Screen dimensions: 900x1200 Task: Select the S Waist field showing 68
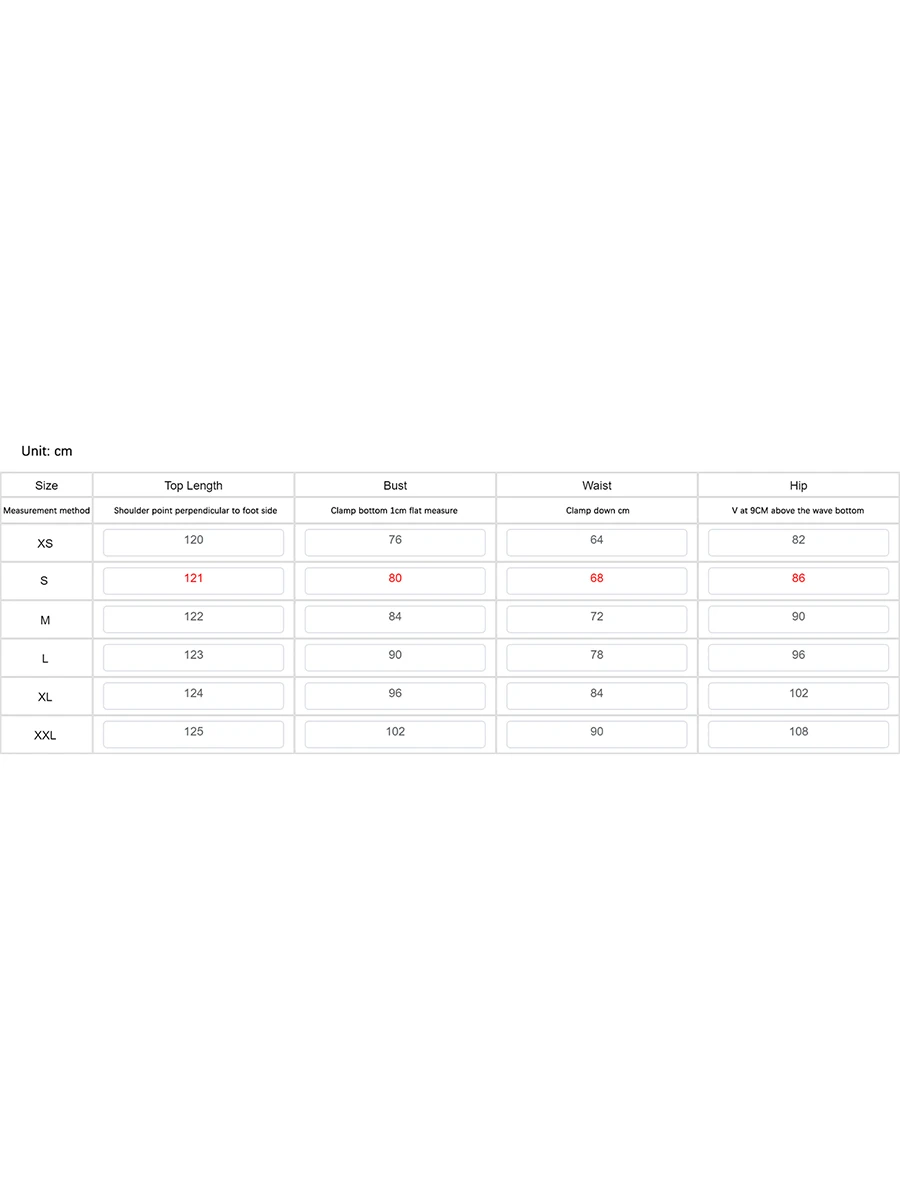pos(597,579)
